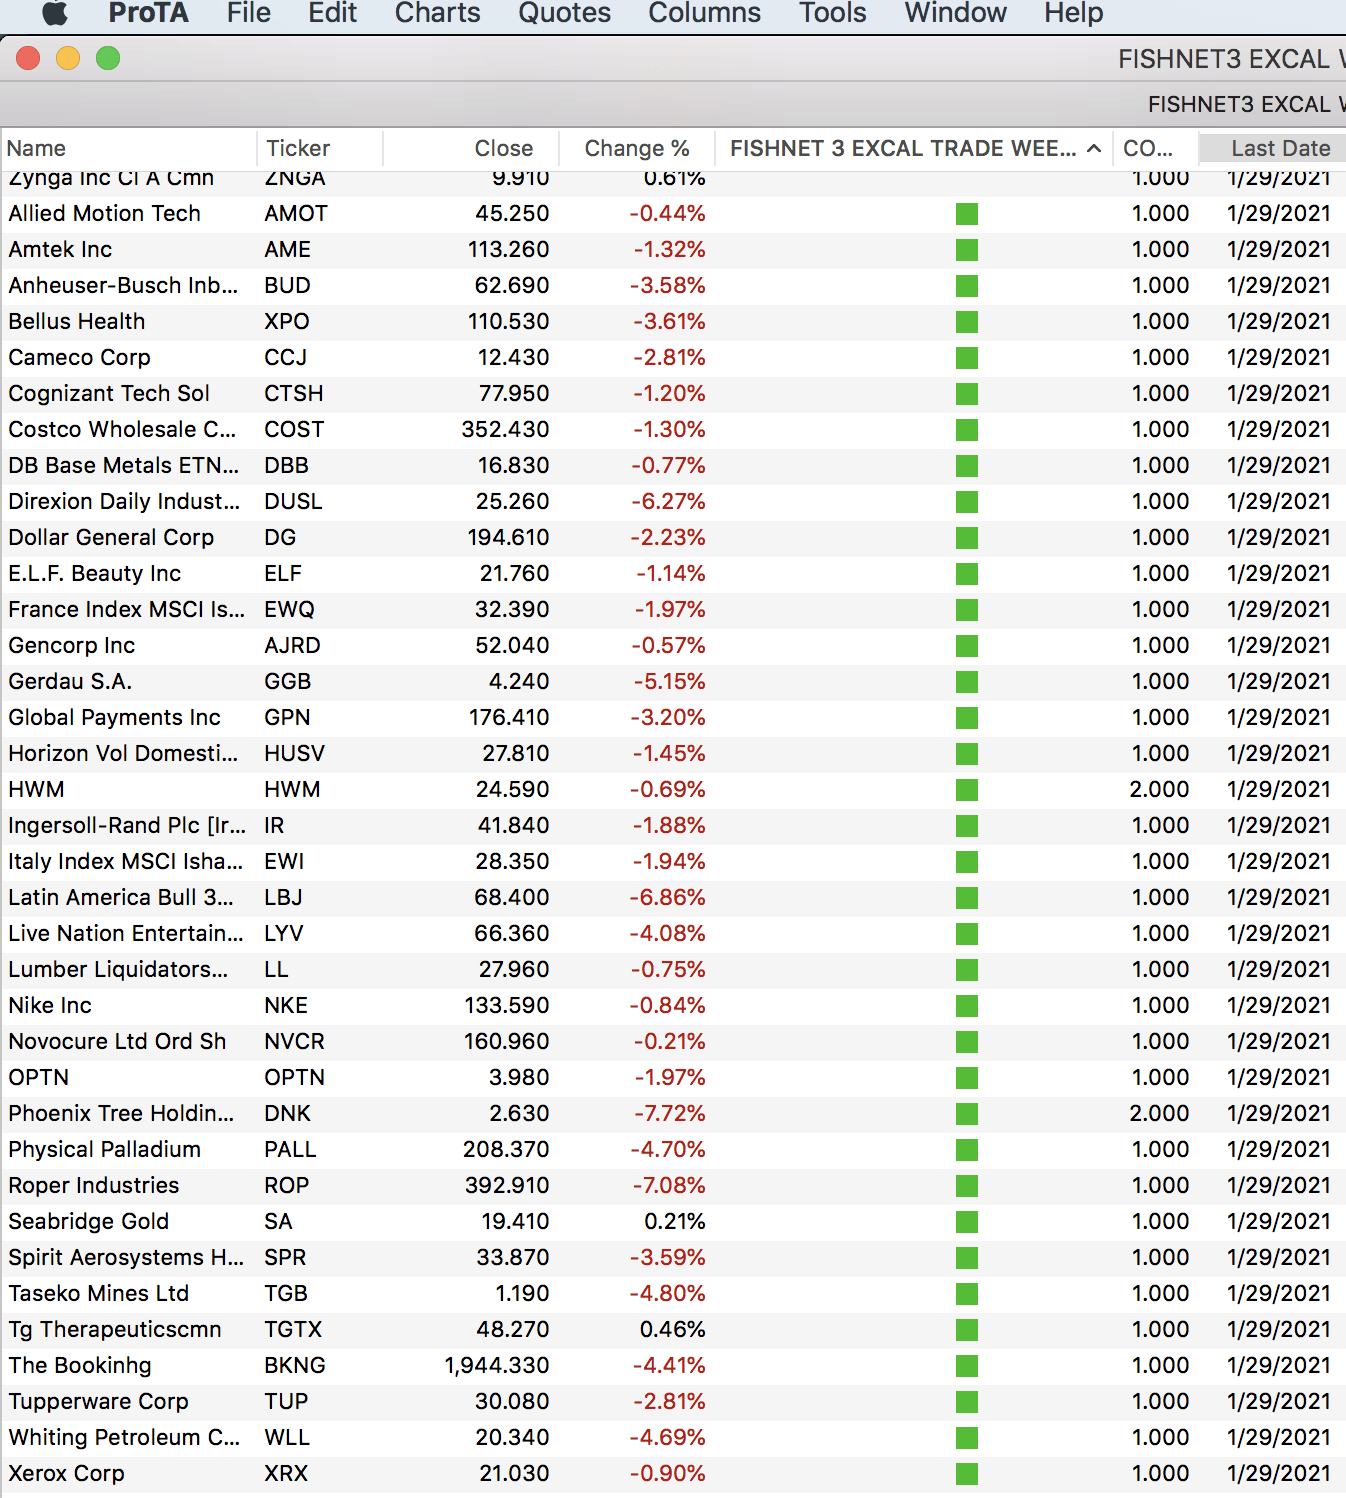Click the NVCR ticker cell
Screen dimensions: 1346x1498
[x=294, y=1042]
